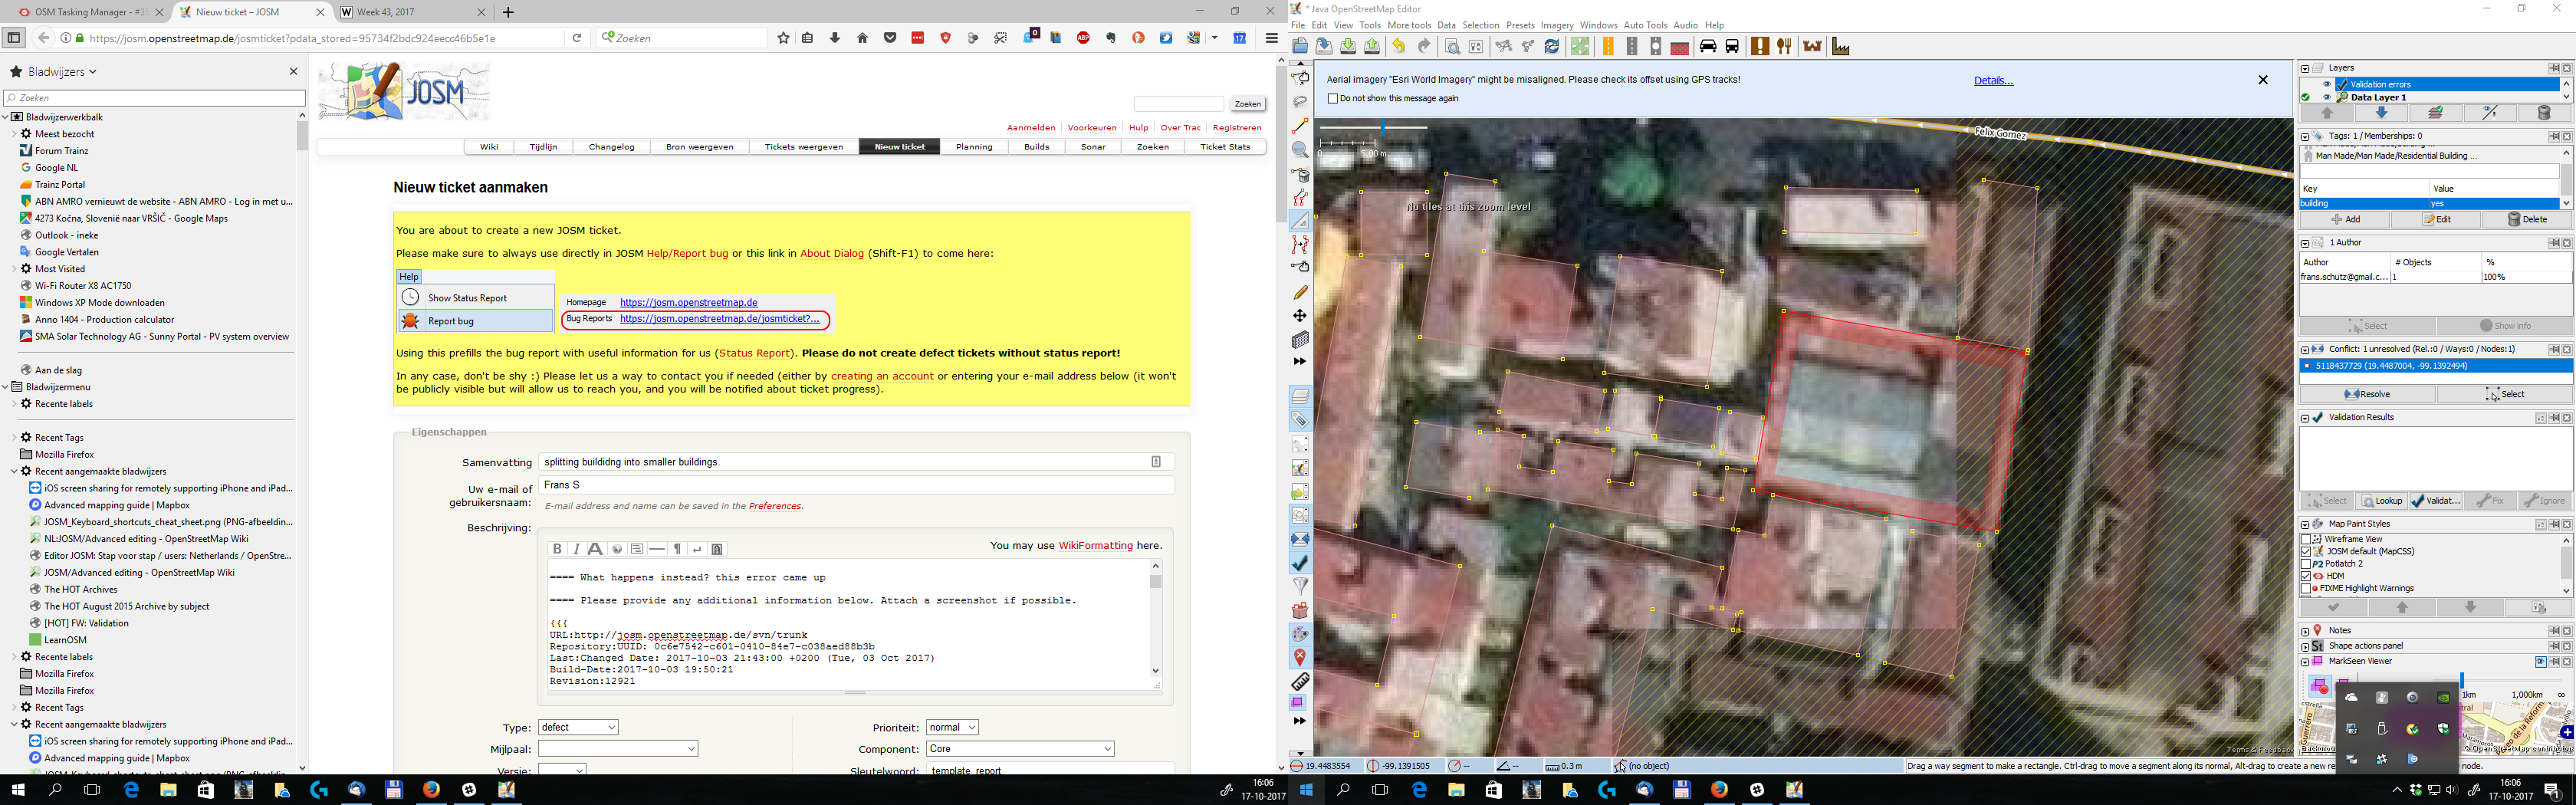Switch to Tickets weergeven tab
The image size is (2576, 805).
804,147
